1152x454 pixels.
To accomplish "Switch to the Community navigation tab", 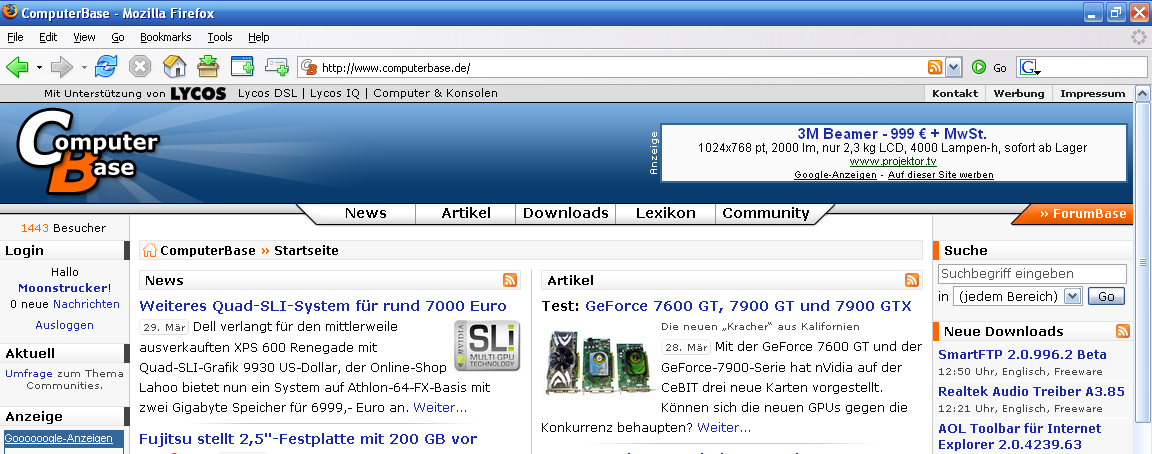I will [766, 213].
